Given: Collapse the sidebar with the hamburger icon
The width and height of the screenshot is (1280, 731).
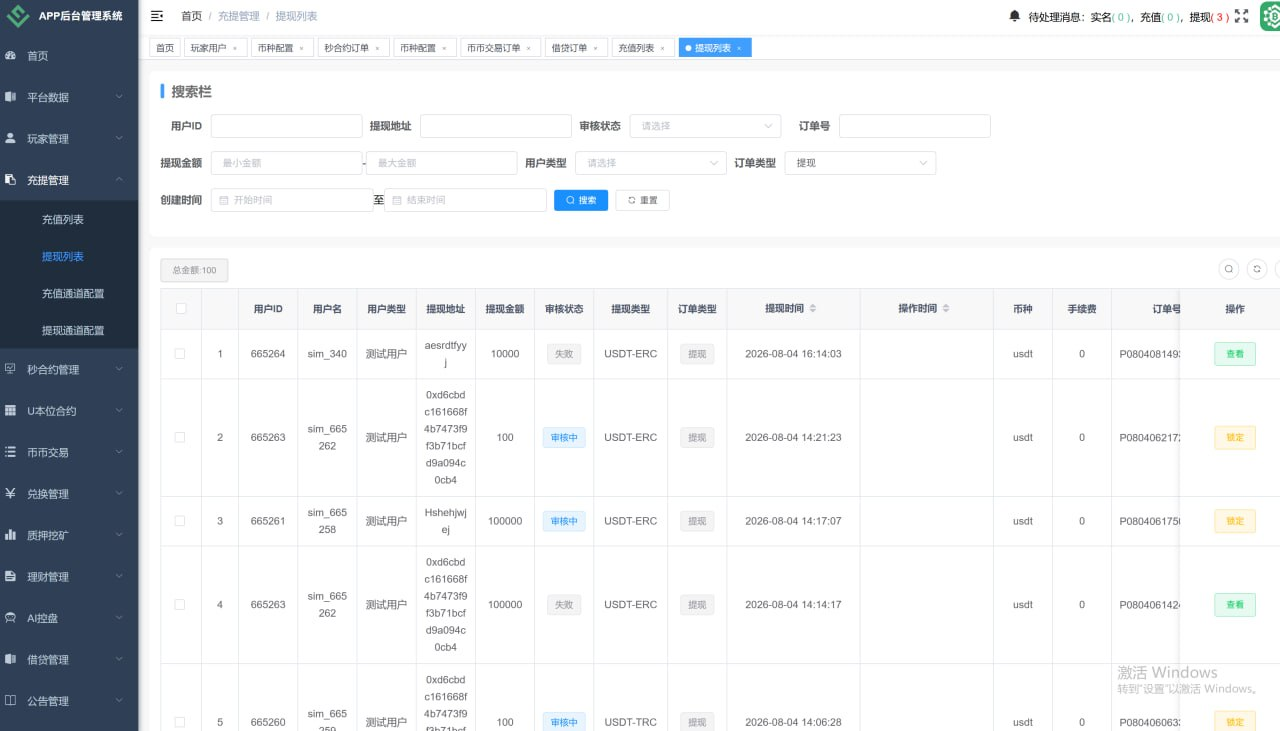Looking at the screenshot, I should coord(157,16).
